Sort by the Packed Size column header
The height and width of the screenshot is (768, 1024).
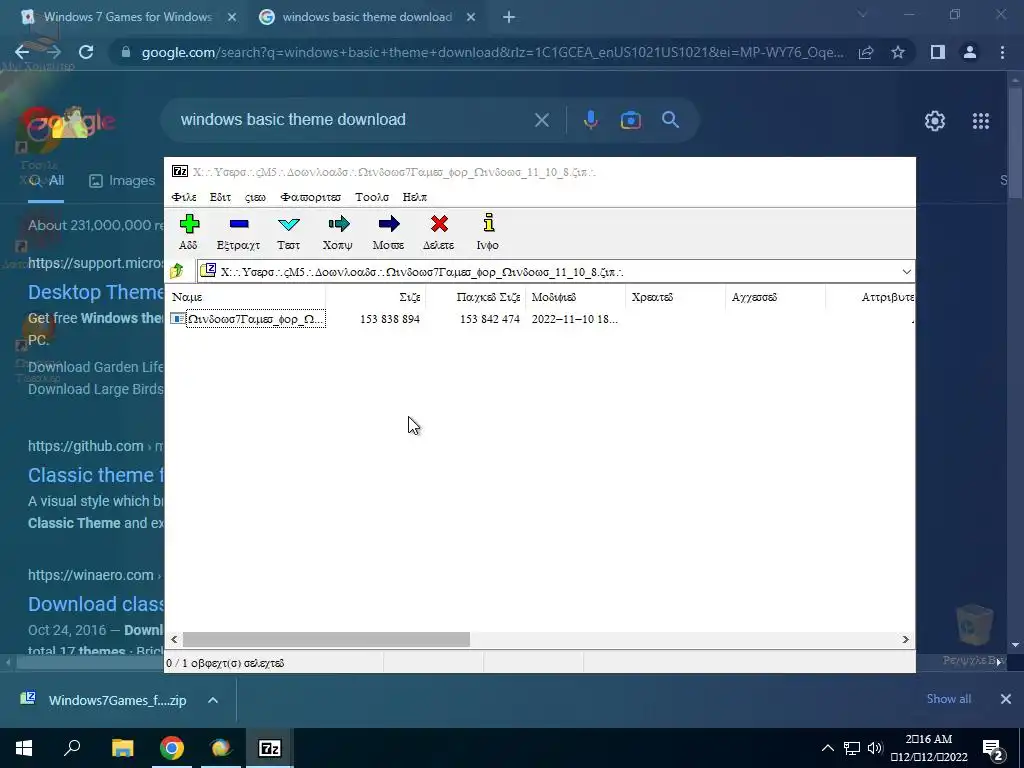[x=475, y=297]
